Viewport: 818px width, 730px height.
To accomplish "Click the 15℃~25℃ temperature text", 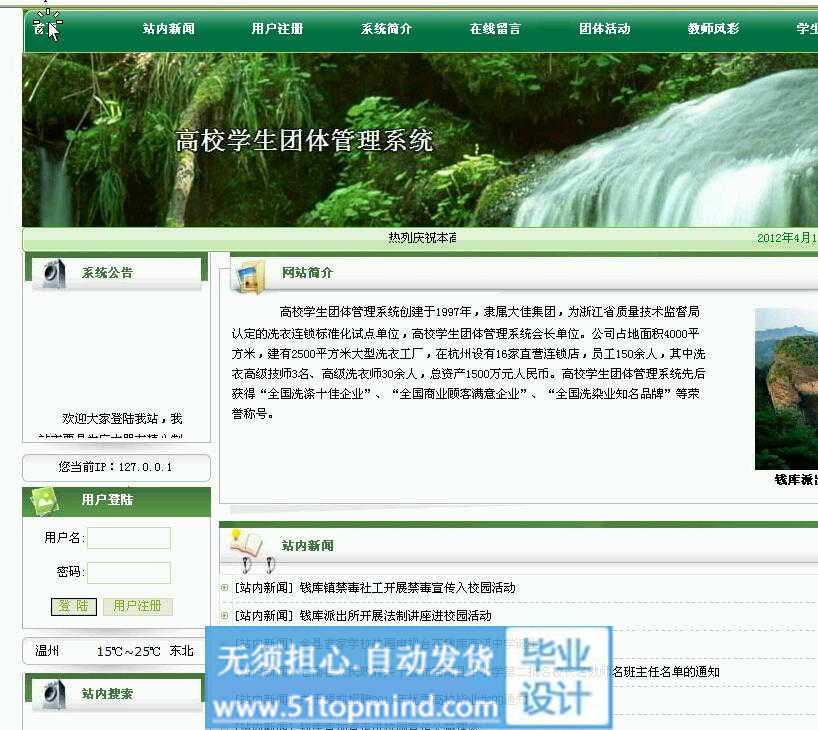I will 128,651.
